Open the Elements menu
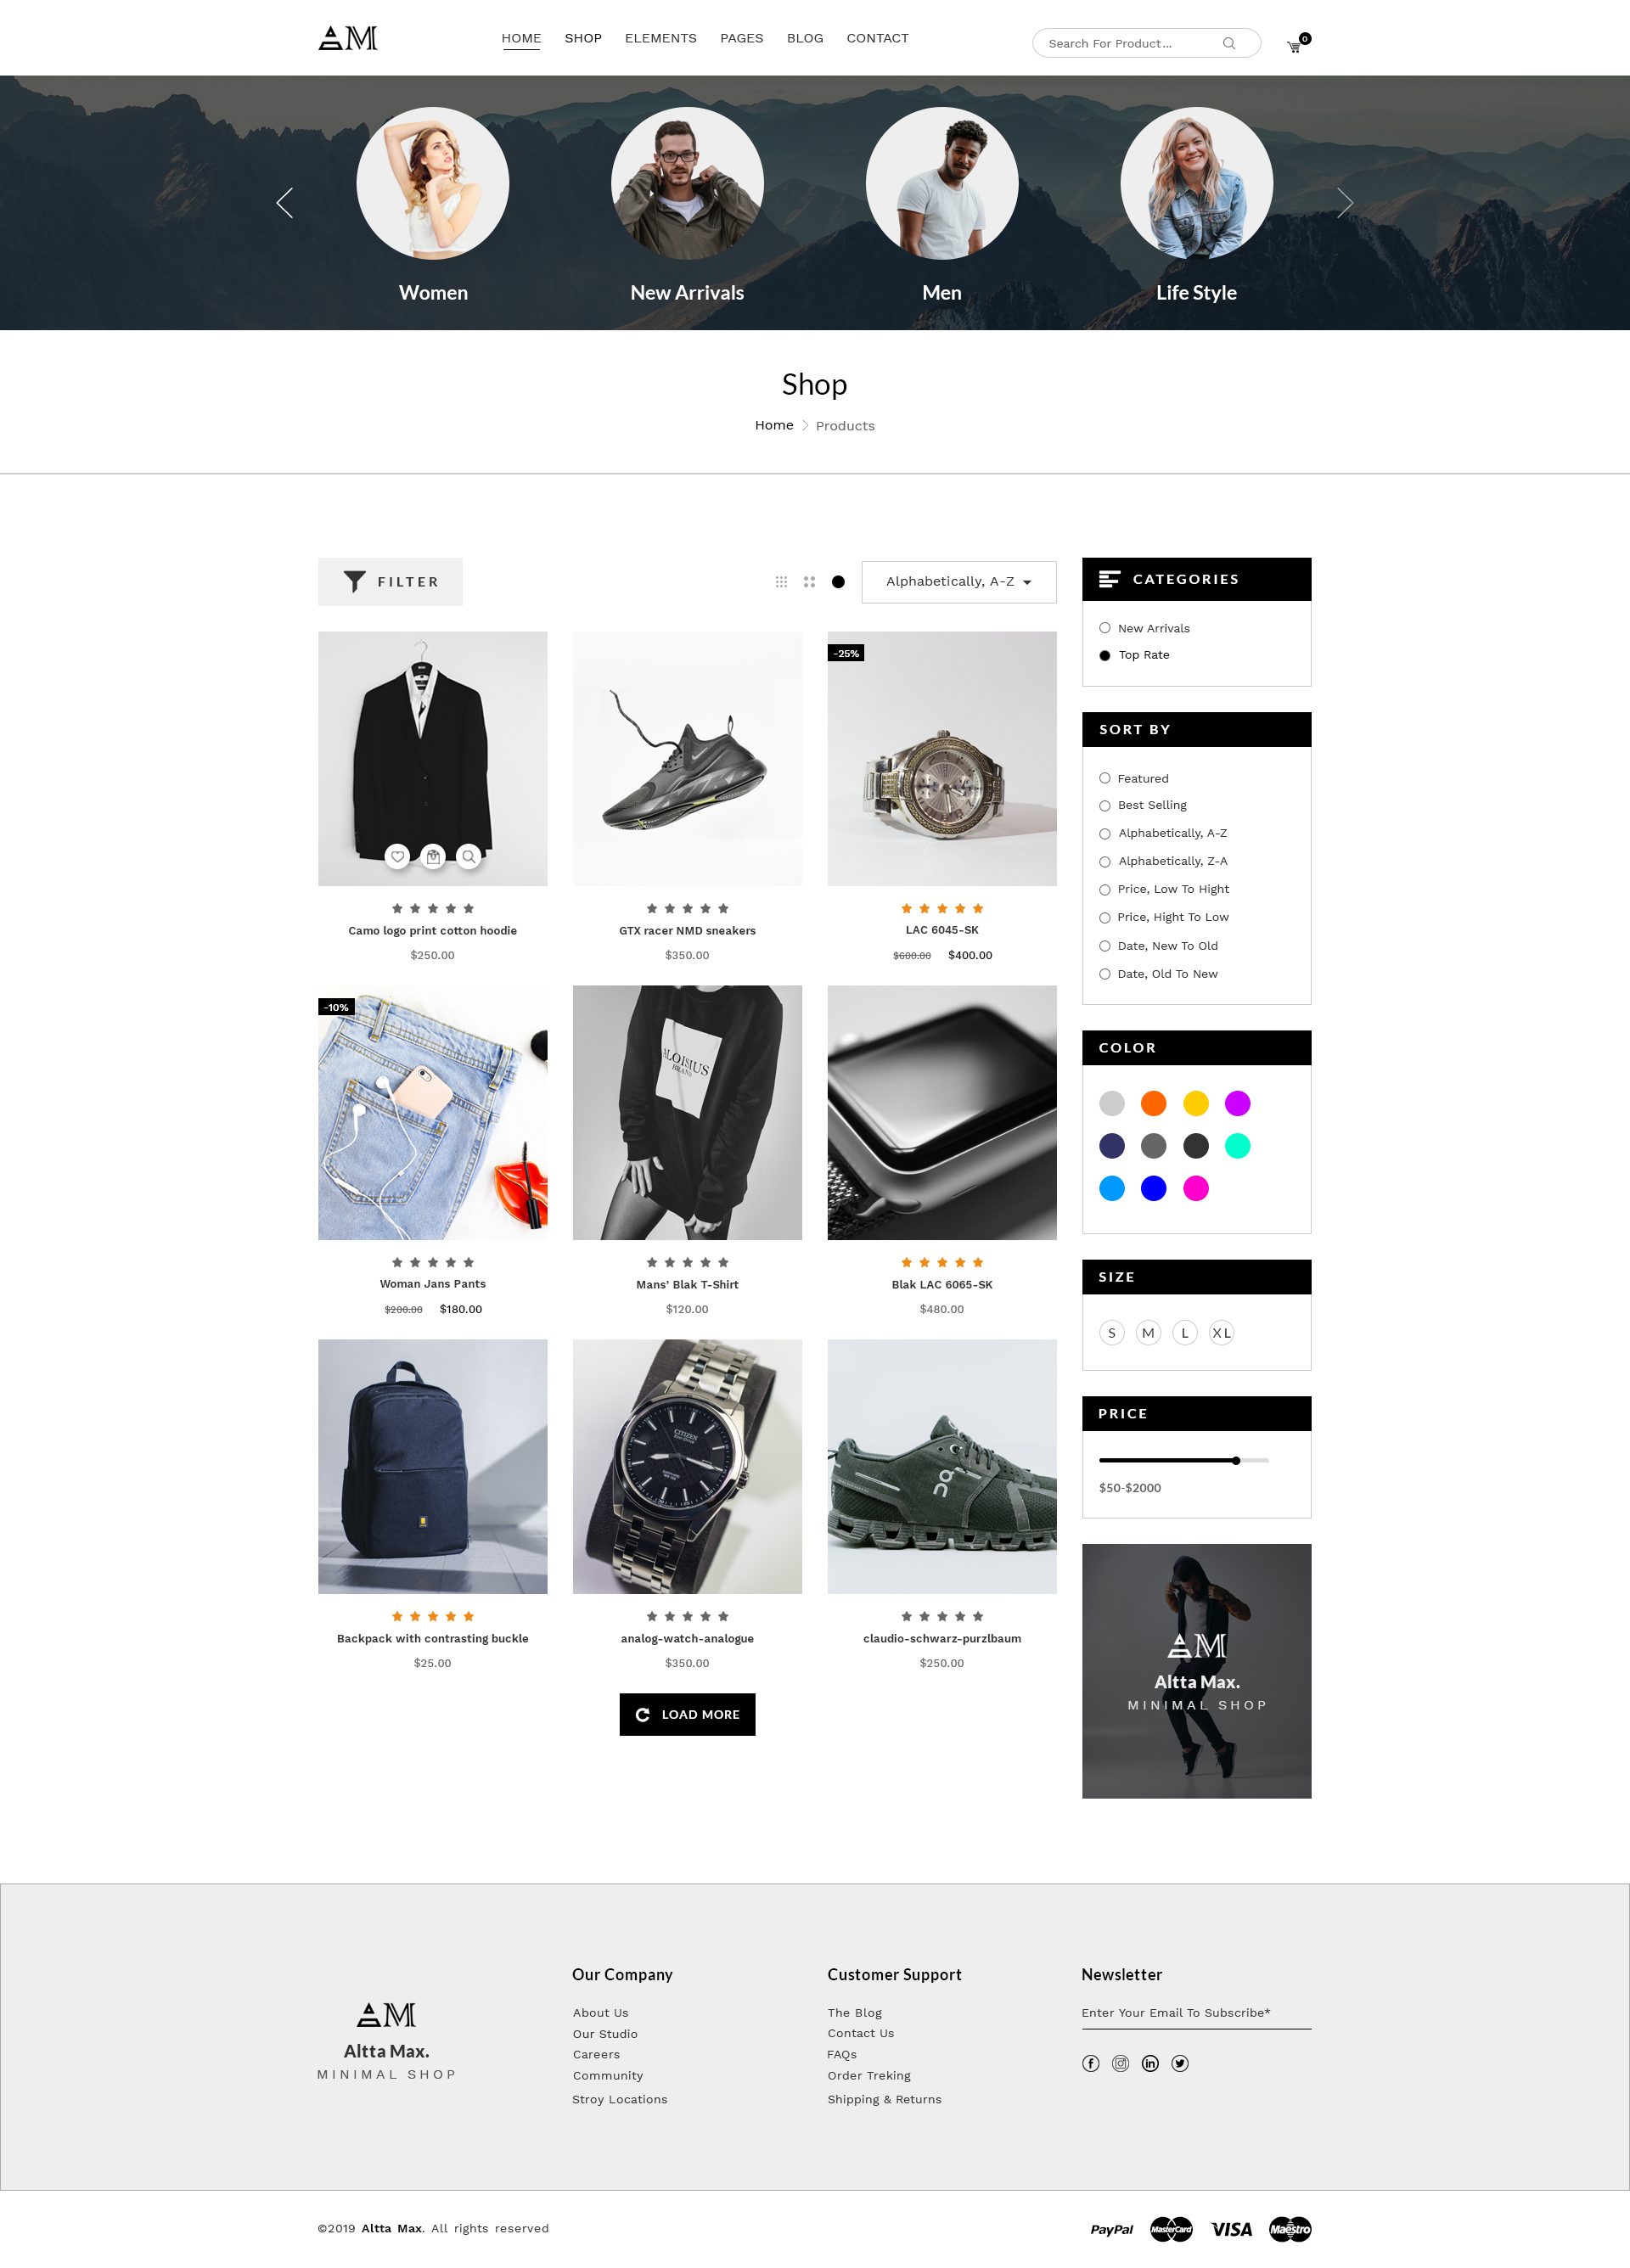This screenshot has width=1630, height=2268. [661, 38]
